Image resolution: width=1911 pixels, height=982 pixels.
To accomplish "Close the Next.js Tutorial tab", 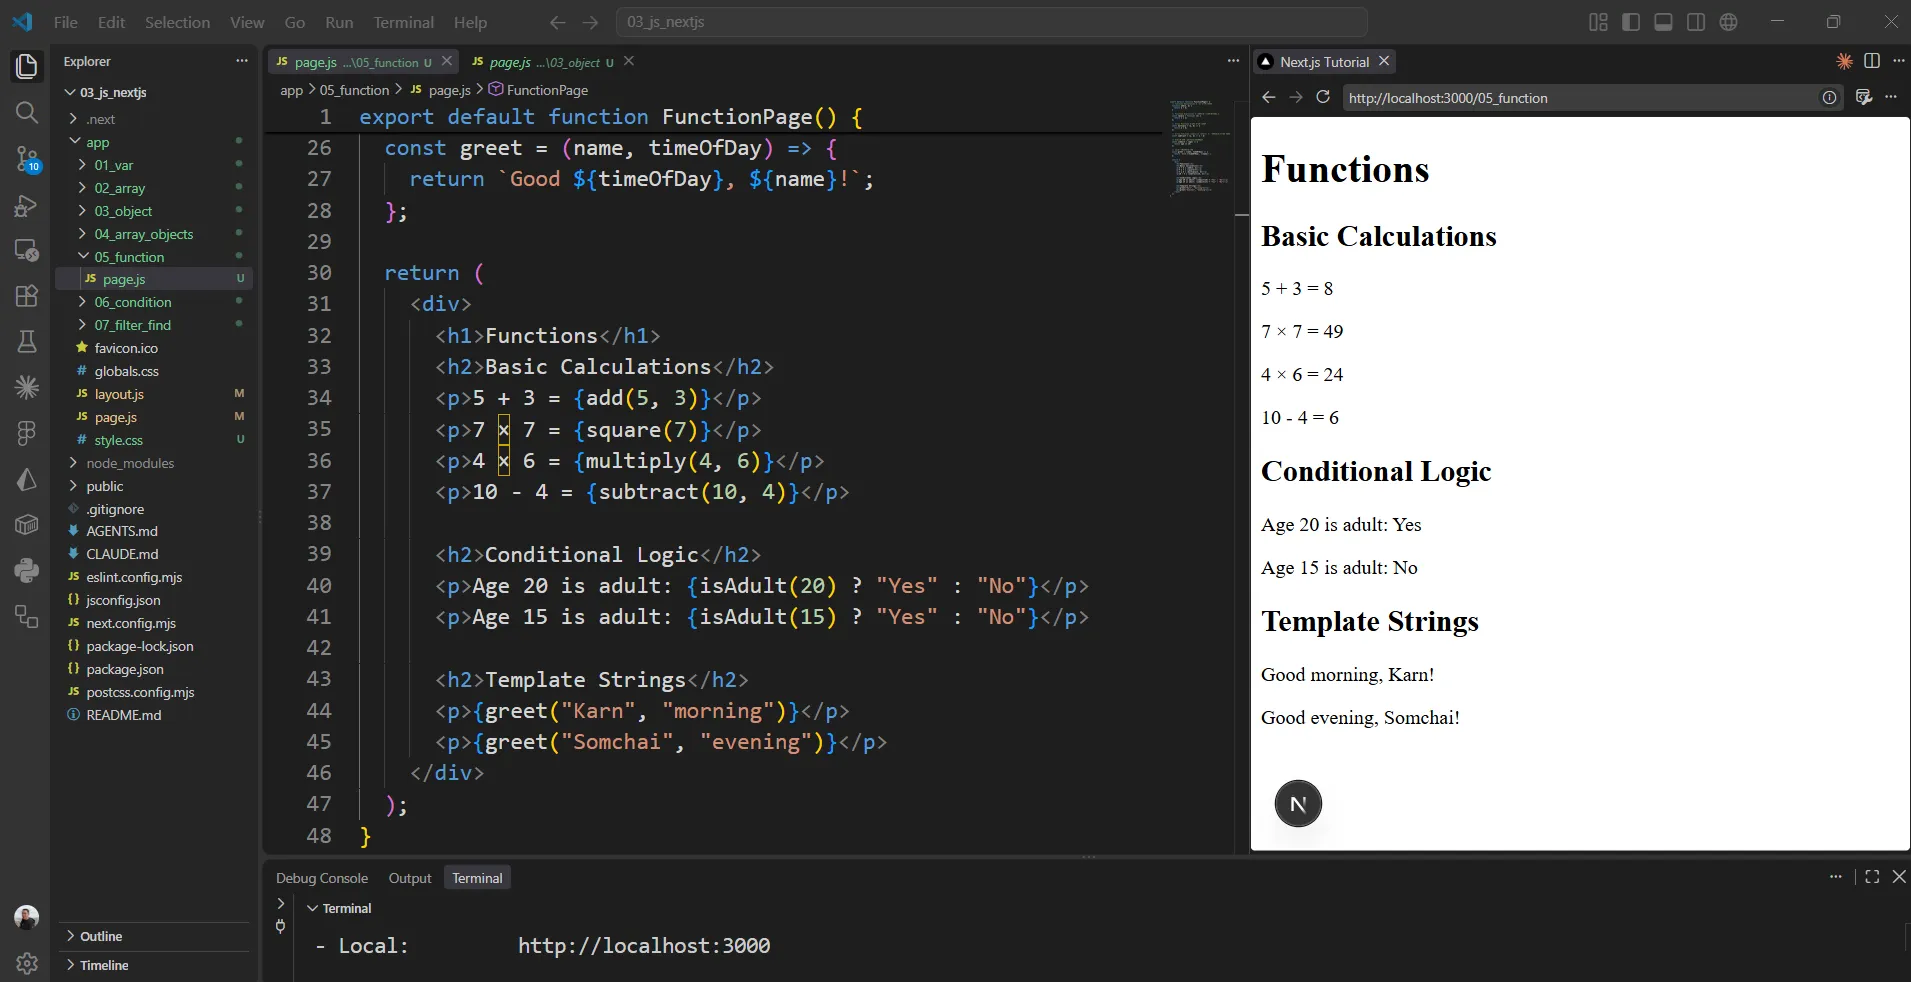I will point(1384,61).
